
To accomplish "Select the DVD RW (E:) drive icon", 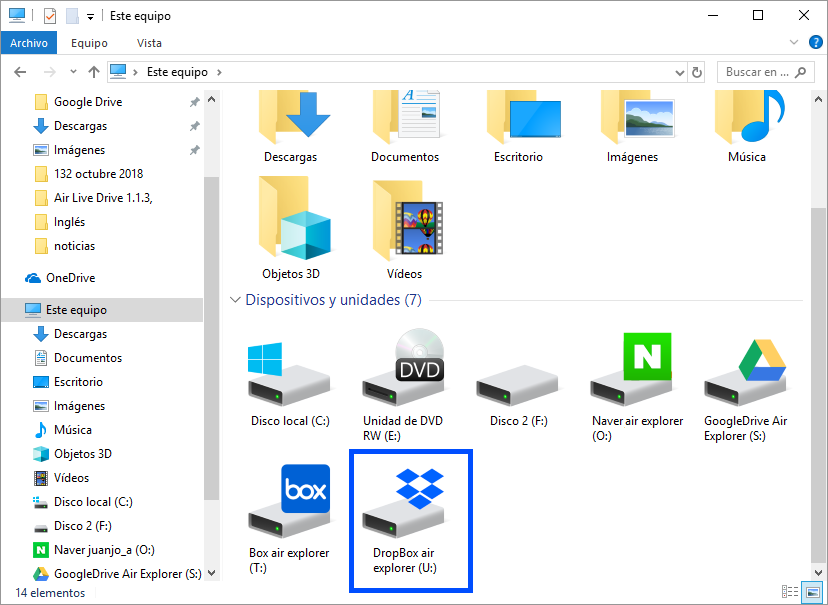I will click(404, 367).
